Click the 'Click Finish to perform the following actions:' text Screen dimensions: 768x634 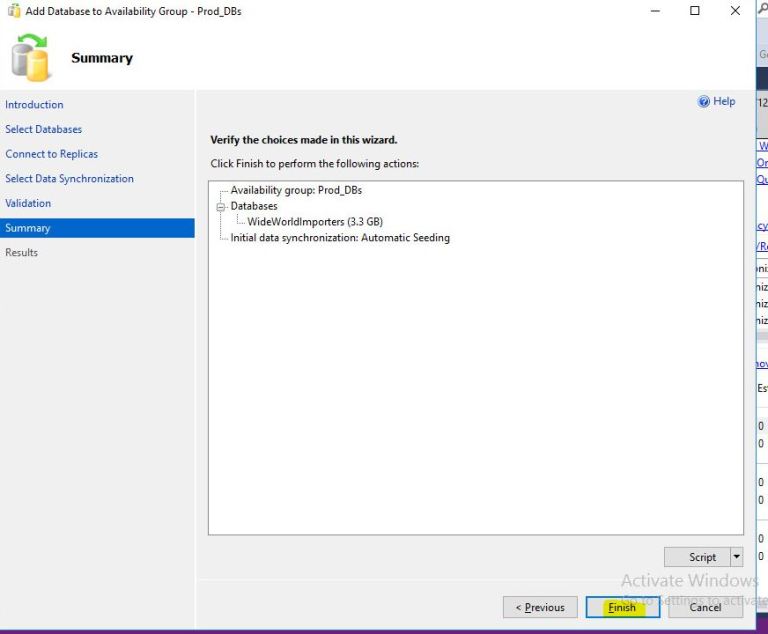[314, 164]
